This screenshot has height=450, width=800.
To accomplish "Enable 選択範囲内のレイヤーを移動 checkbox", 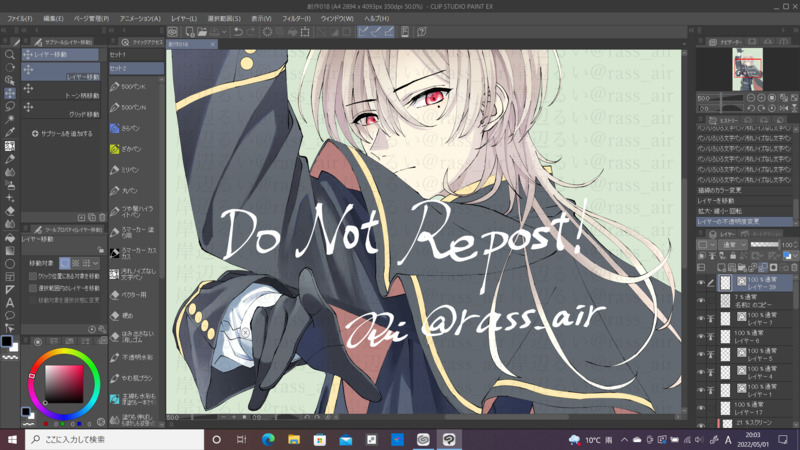I will click(x=33, y=288).
